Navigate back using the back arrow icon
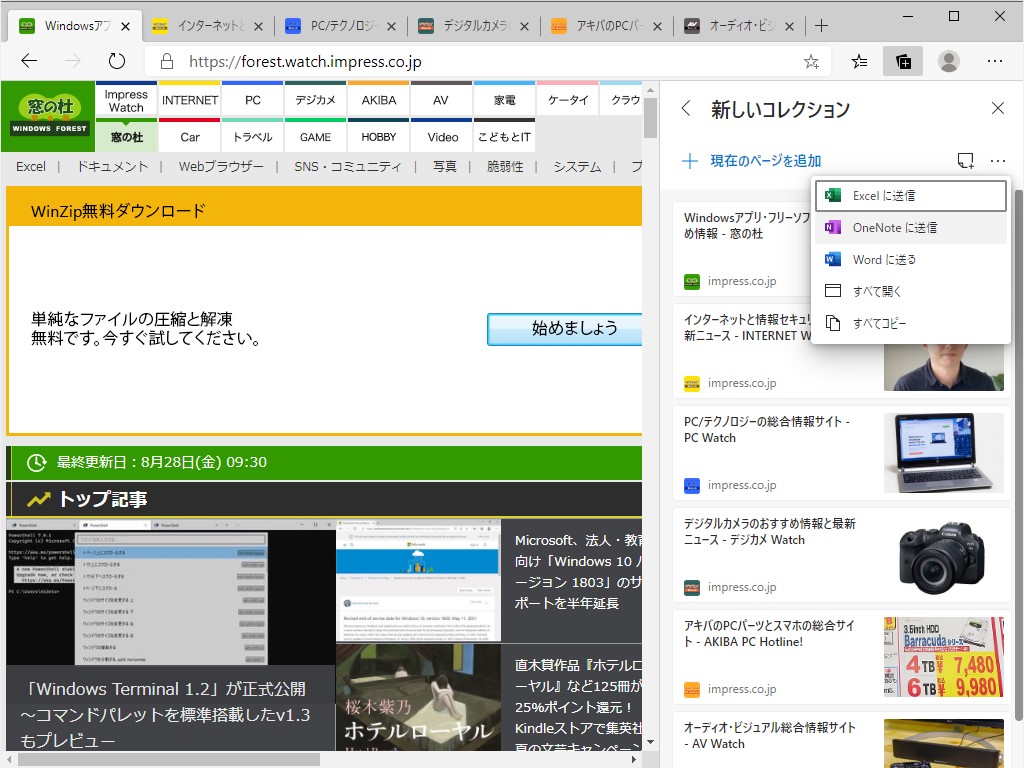 [28, 61]
